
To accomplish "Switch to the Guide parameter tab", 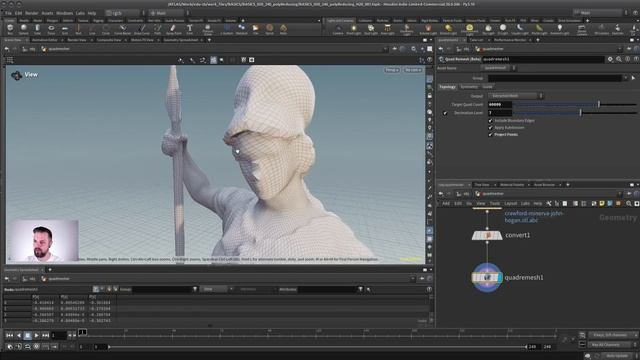I will 487,87.
